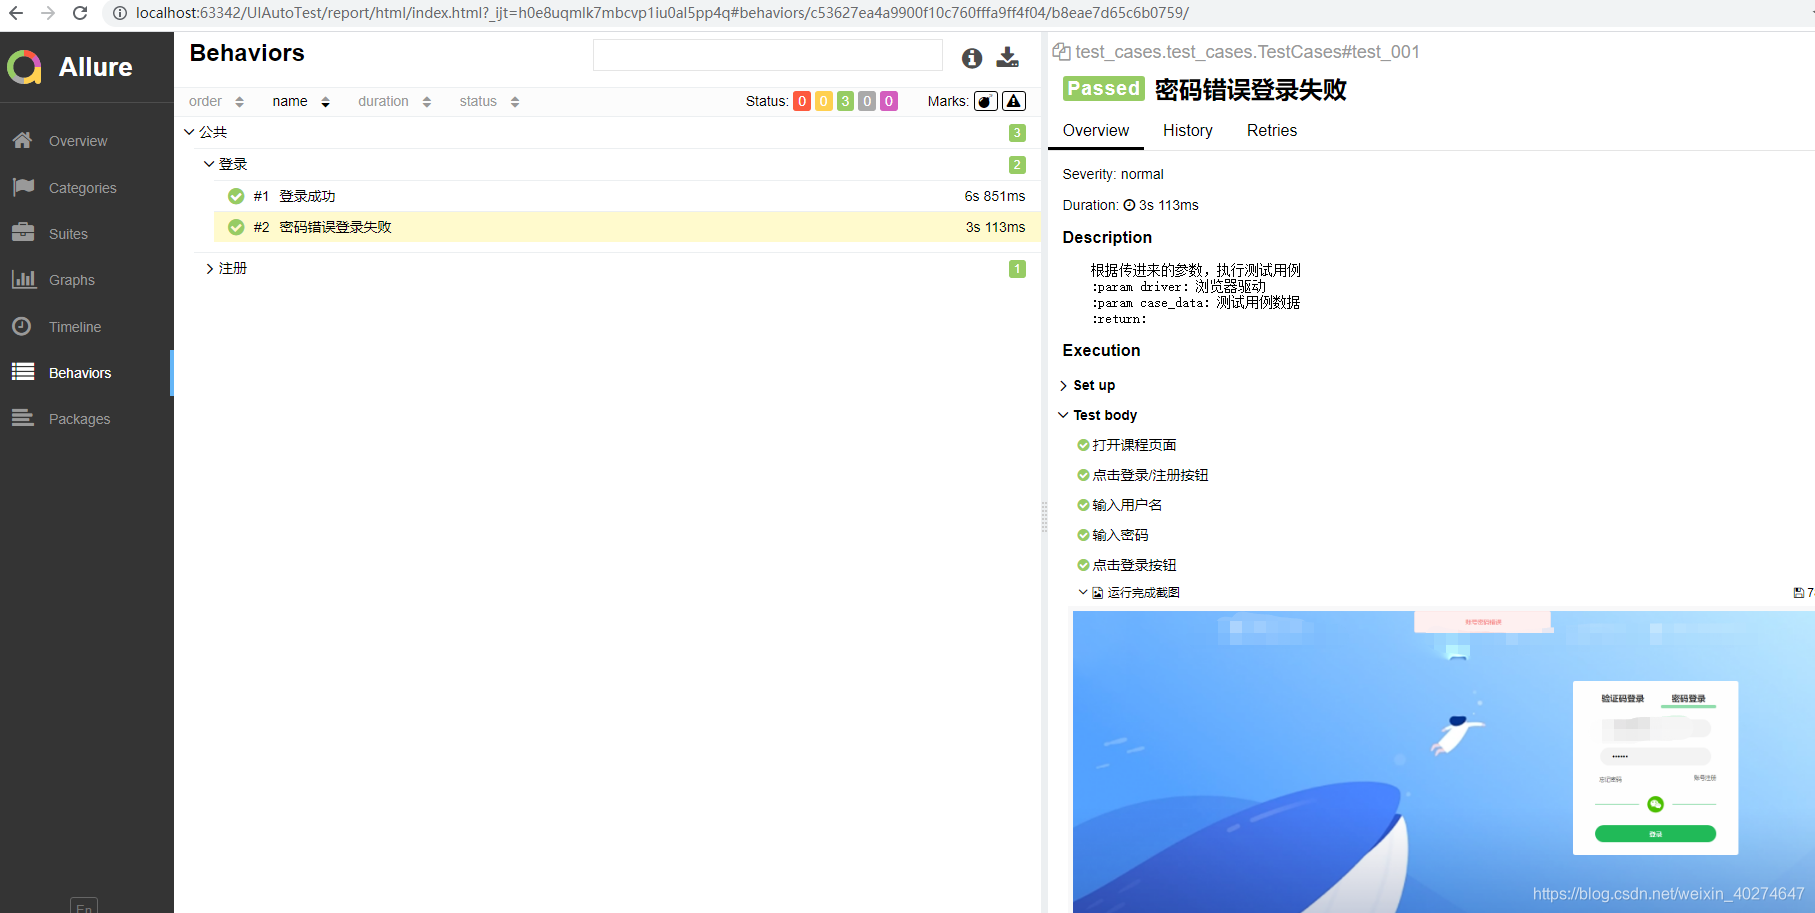Click the Allure logo icon
Image resolution: width=1815 pixels, height=913 pixels.
click(24, 67)
